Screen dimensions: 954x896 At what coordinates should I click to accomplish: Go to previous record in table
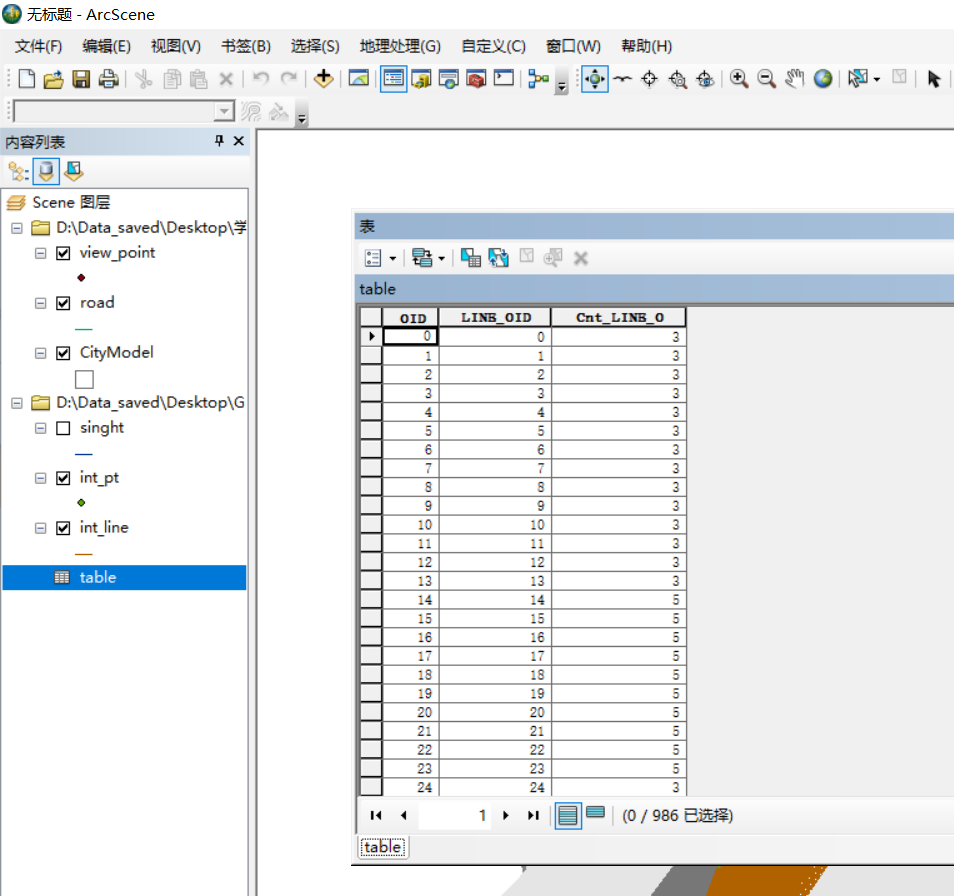[403, 816]
